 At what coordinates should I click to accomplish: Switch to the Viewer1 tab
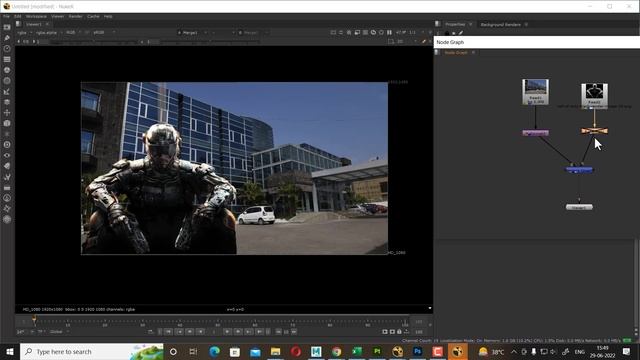pyautogui.click(x=34, y=24)
